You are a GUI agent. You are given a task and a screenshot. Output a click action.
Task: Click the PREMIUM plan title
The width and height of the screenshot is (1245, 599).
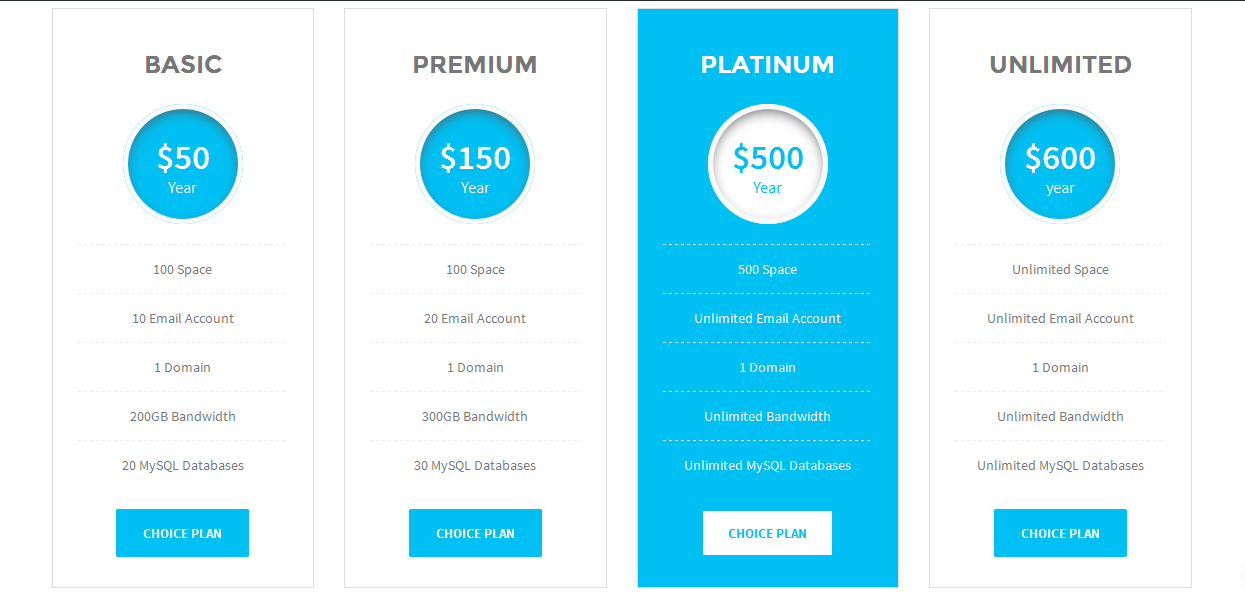tap(475, 65)
